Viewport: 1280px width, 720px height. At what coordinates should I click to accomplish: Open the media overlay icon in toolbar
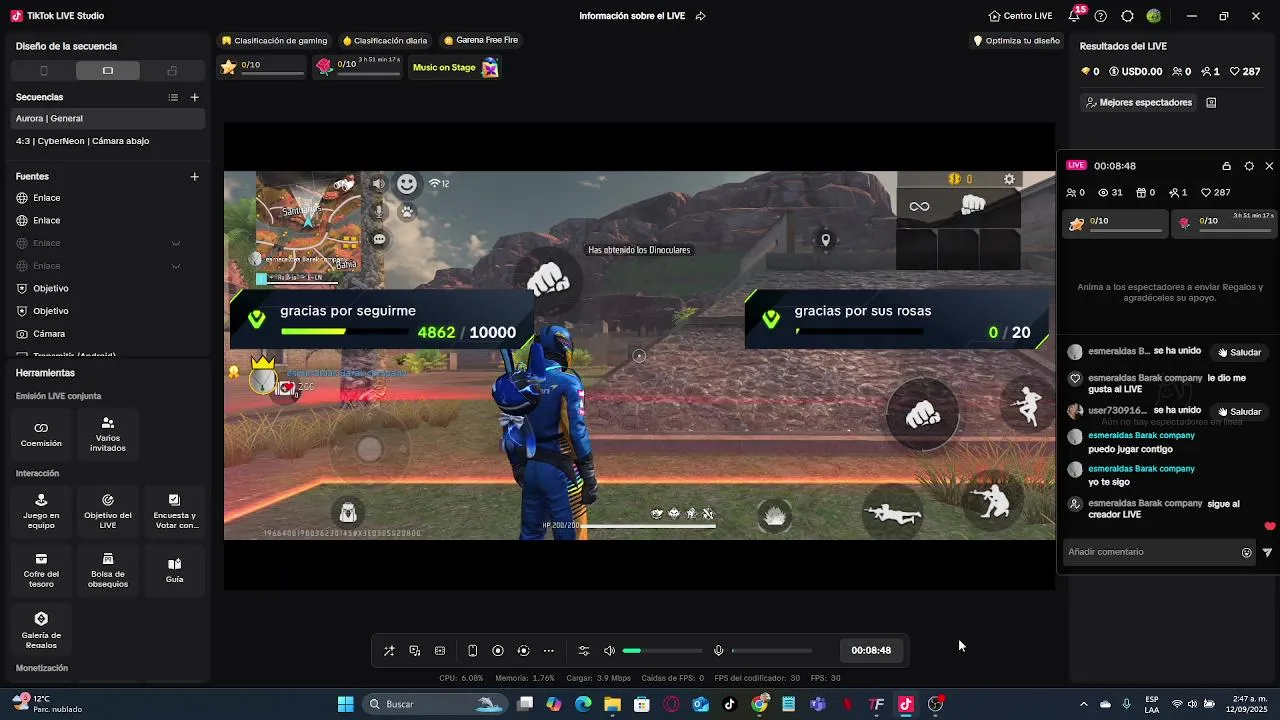[x=415, y=651]
